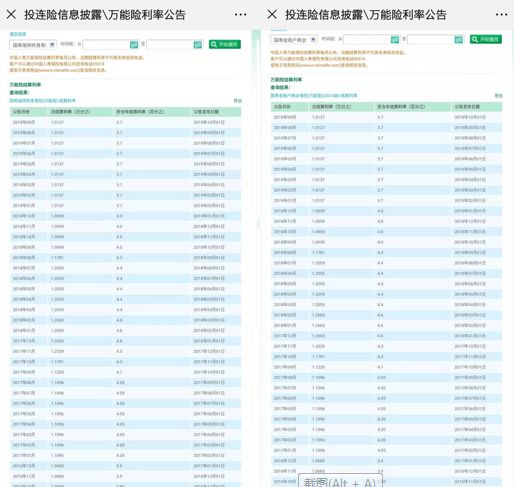Close the left 投连险信息披露 page with X

[x=11, y=14]
